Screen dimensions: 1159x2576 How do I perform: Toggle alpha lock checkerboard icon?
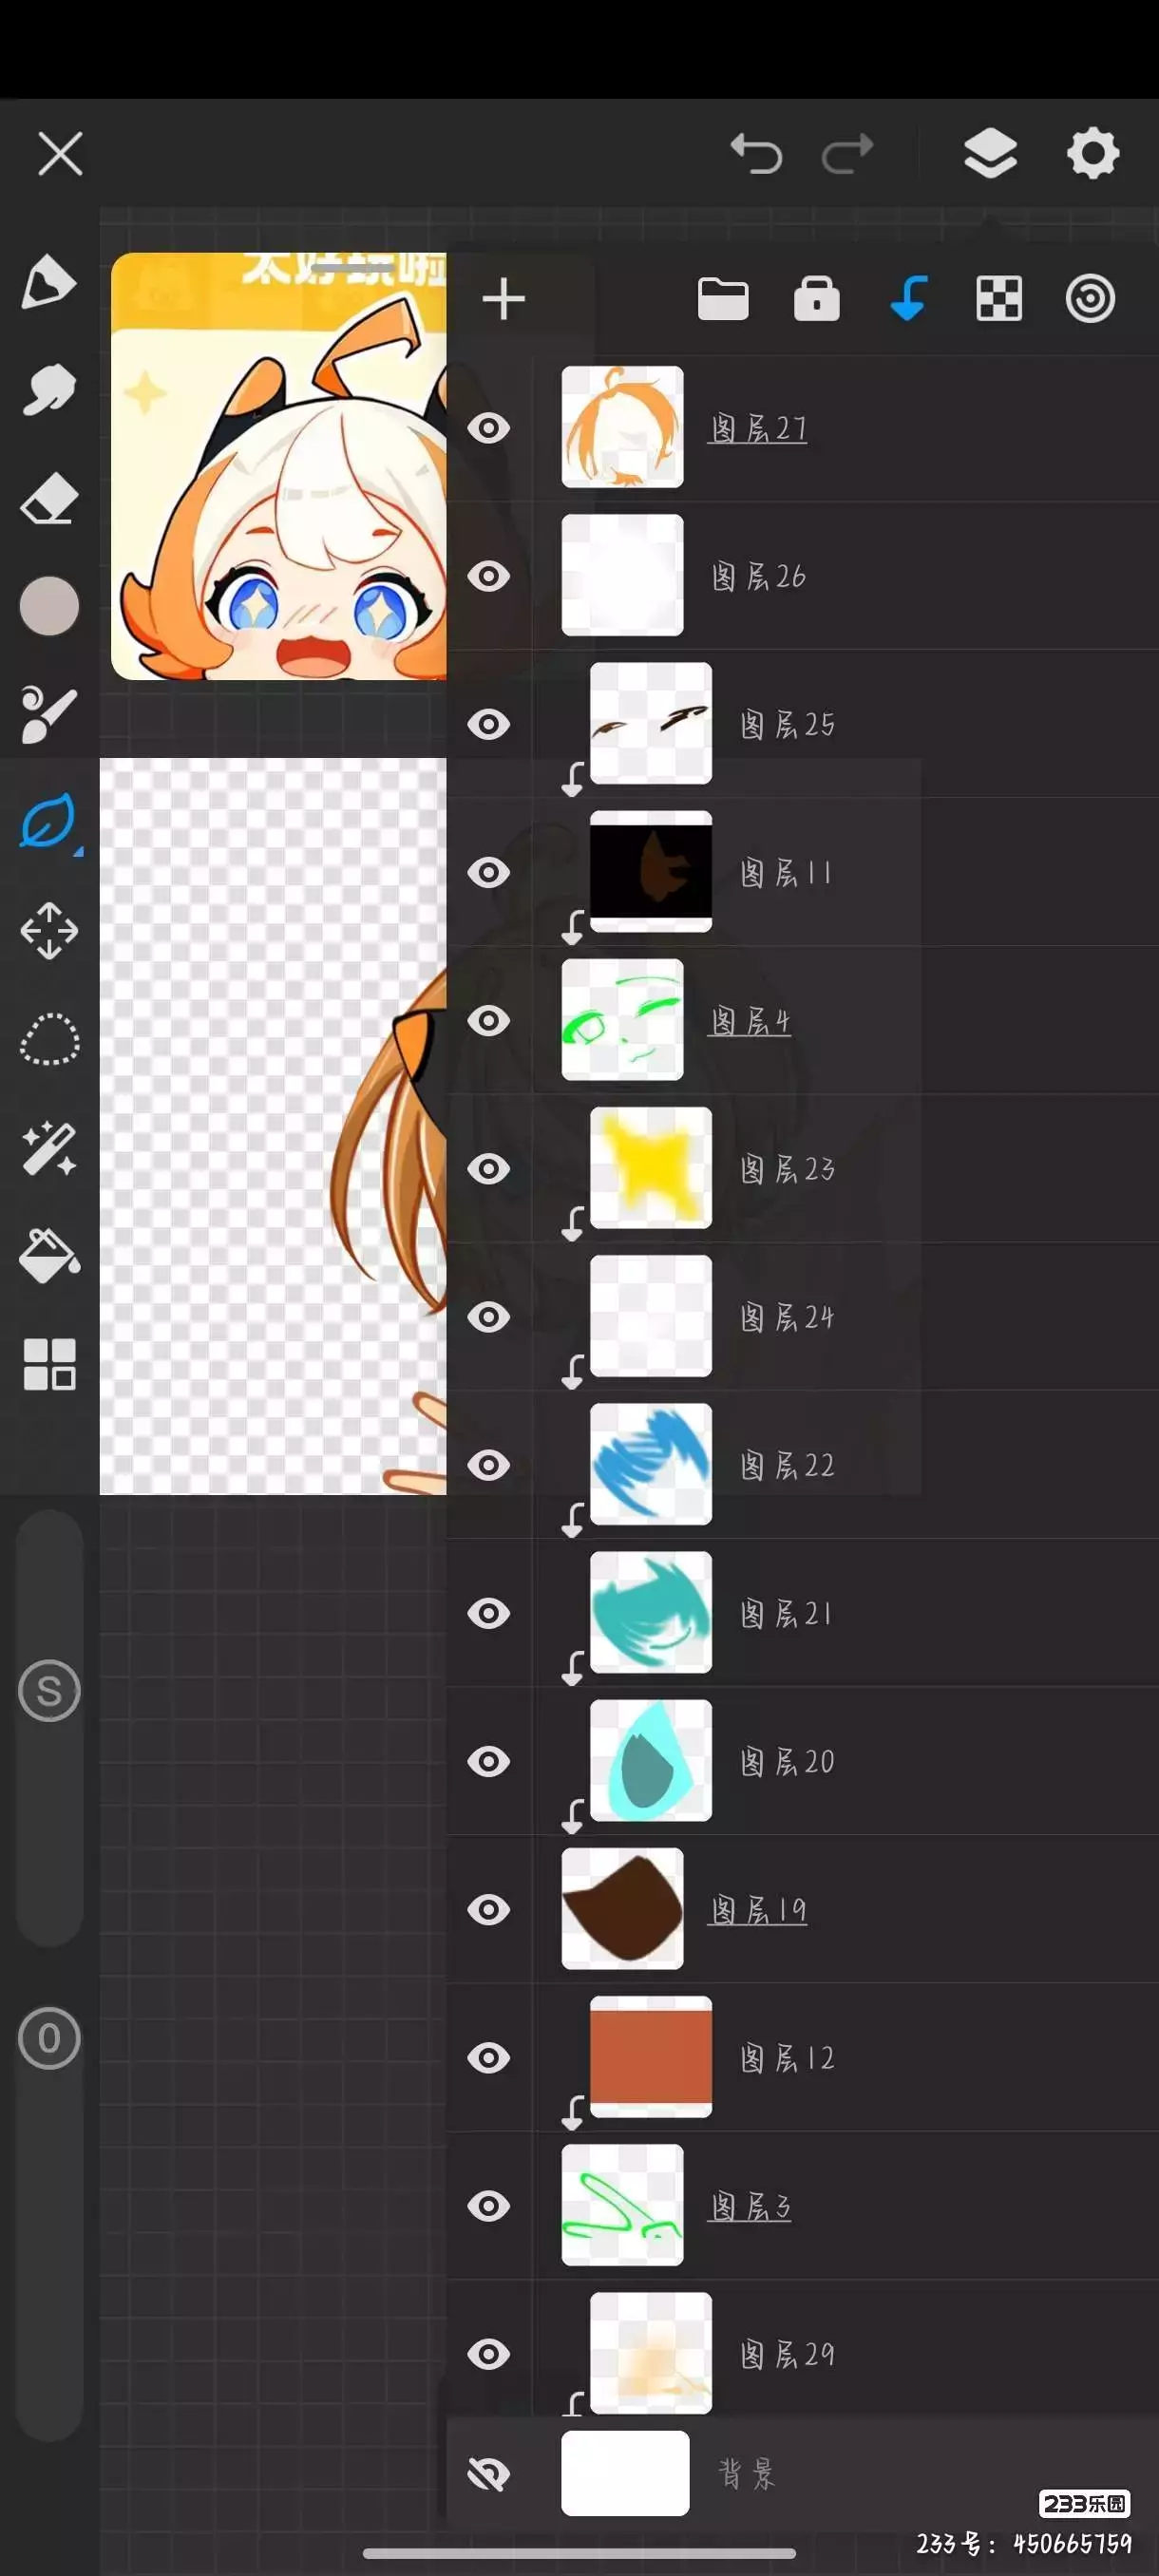point(999,299)
